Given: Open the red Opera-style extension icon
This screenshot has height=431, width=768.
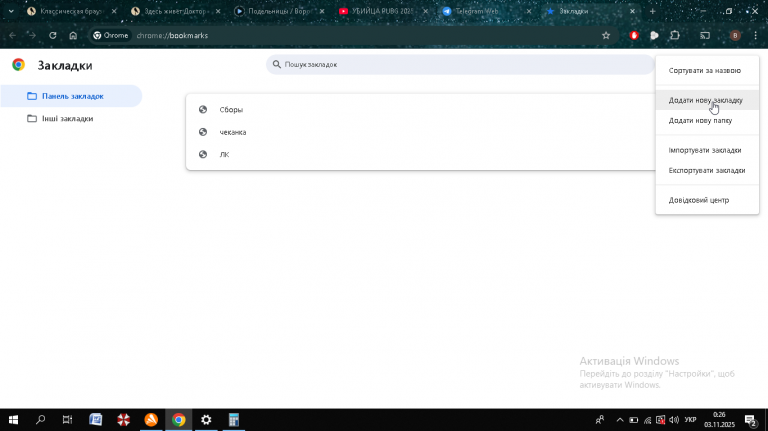Looking at the screenshot, I should point(634,35).
